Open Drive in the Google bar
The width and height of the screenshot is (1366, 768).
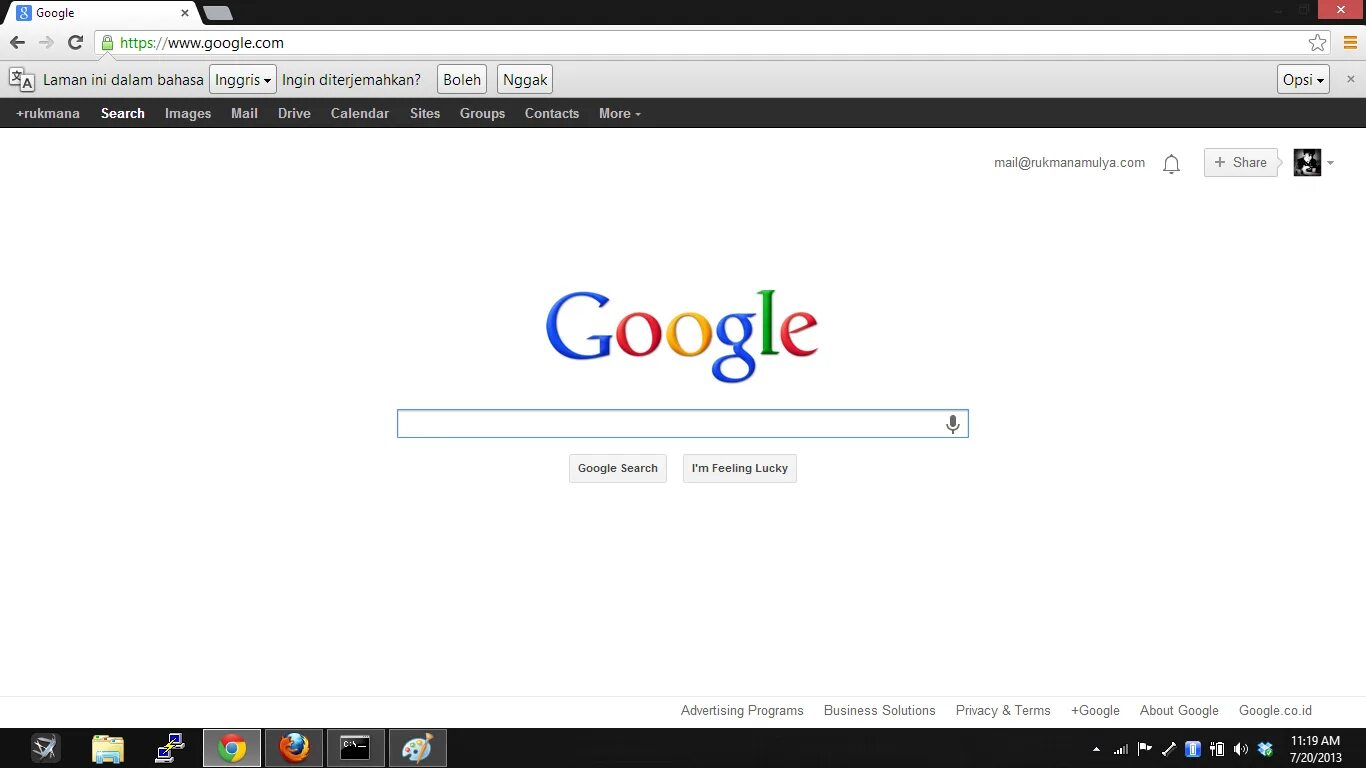click(294, 114)
